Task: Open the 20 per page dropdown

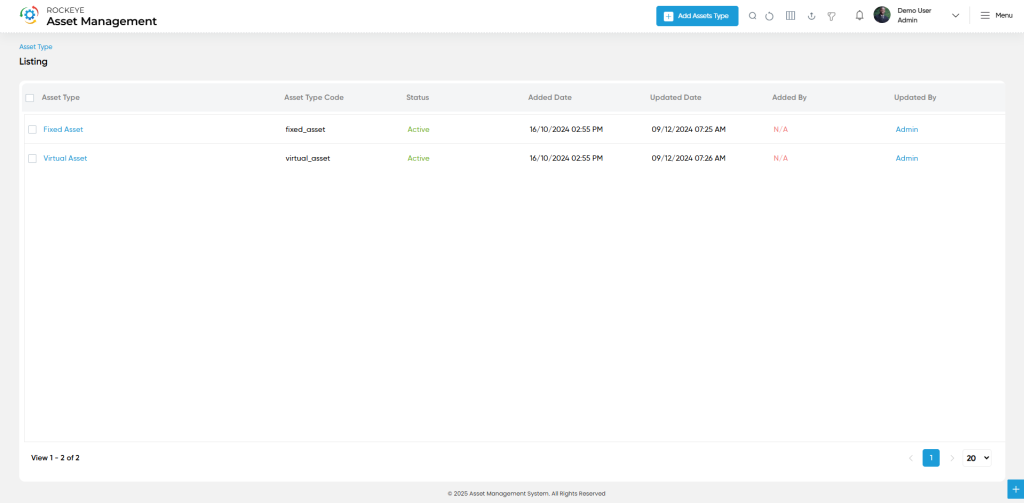Action: point(978,458)
